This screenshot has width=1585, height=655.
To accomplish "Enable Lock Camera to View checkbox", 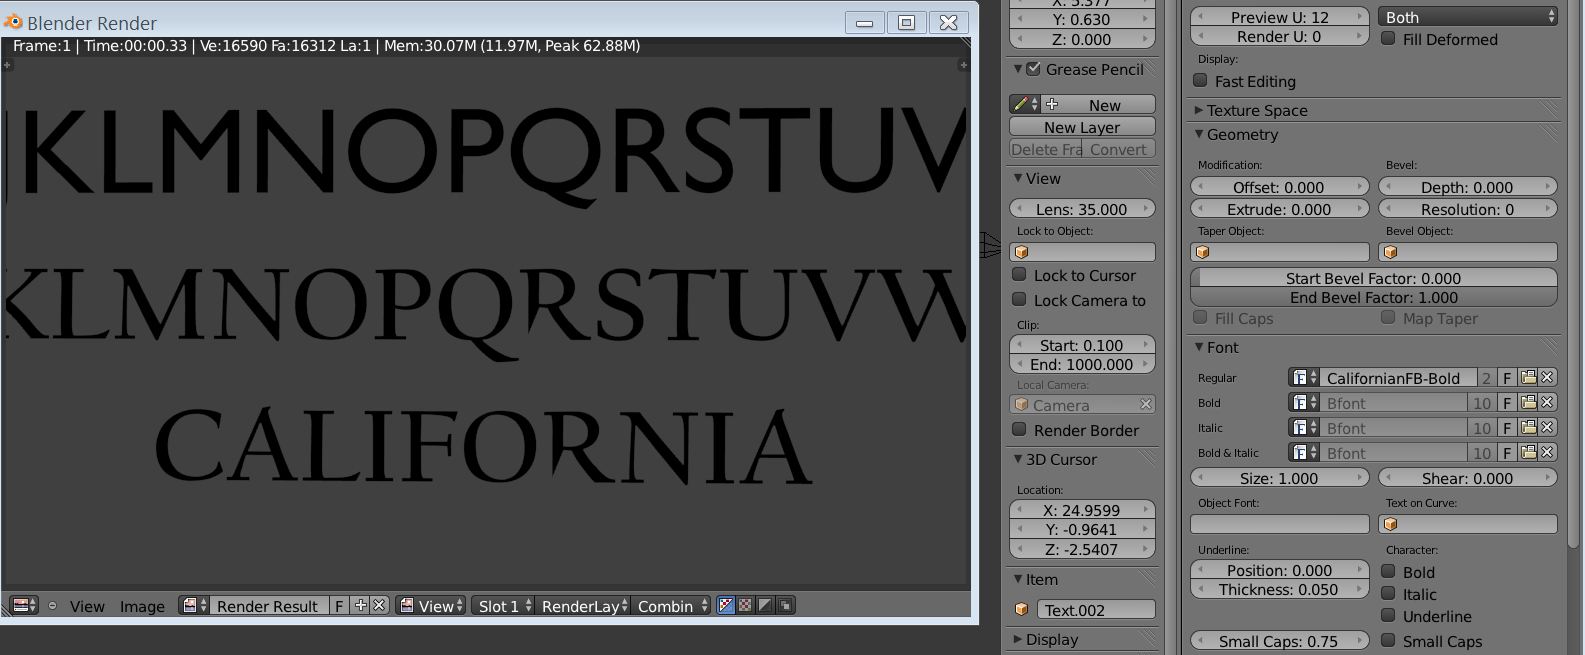I will 1019,299.
